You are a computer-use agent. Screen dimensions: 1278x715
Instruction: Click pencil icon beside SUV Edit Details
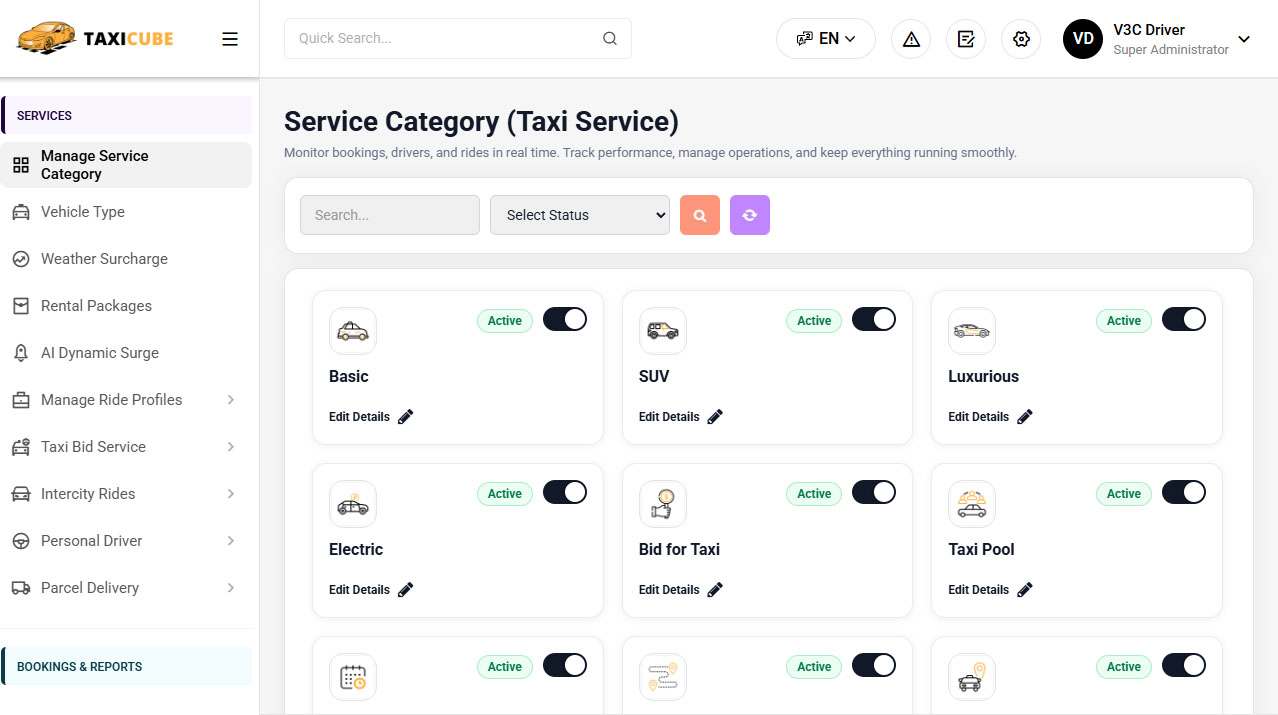tap(715, 417)
